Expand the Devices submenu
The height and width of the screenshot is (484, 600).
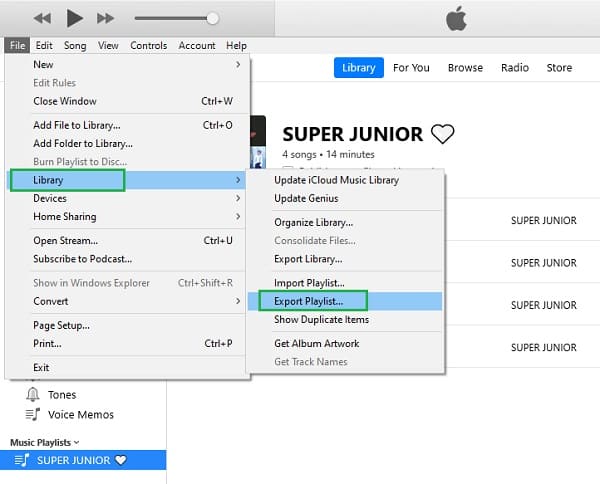128,198
